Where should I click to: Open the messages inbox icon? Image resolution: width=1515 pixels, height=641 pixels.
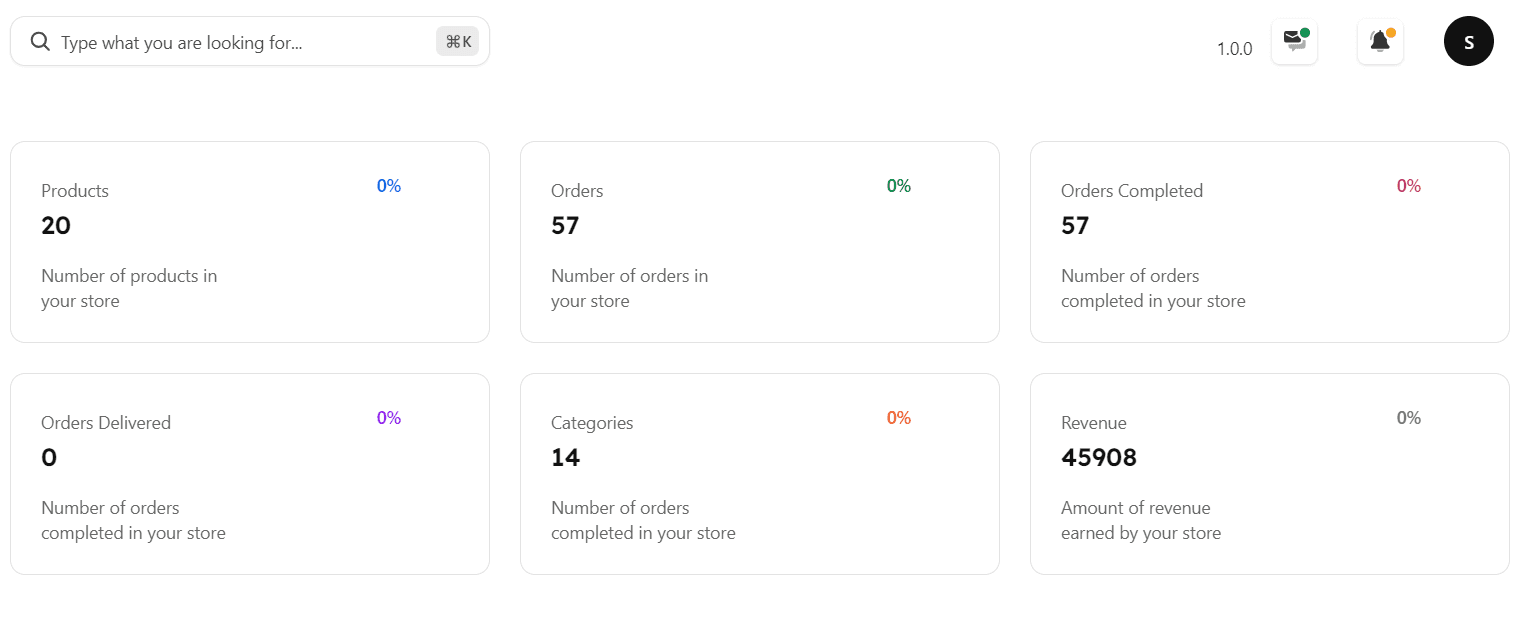[x=1294, y=42]
